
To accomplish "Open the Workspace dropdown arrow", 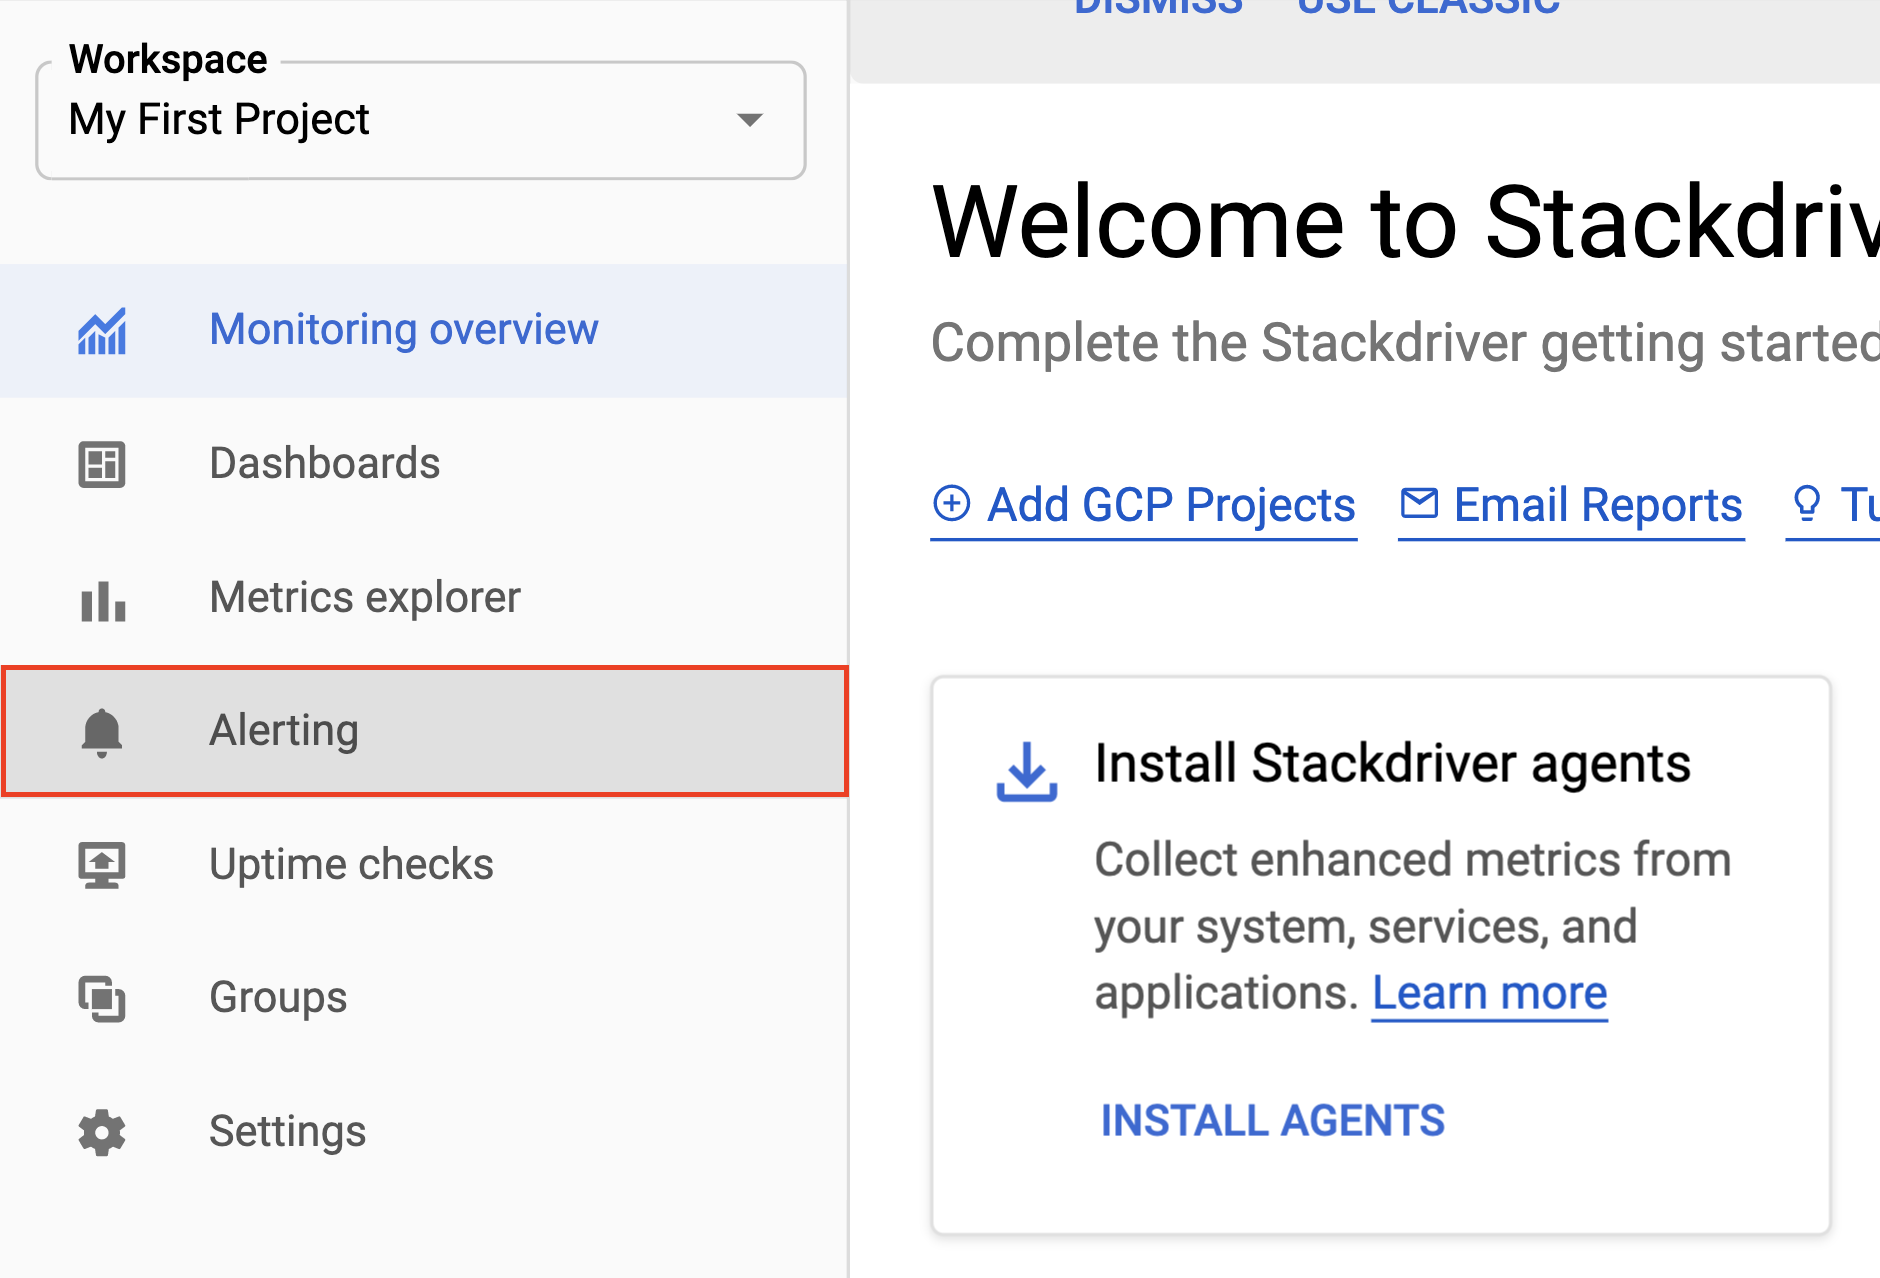I will [x=750, y=120].
